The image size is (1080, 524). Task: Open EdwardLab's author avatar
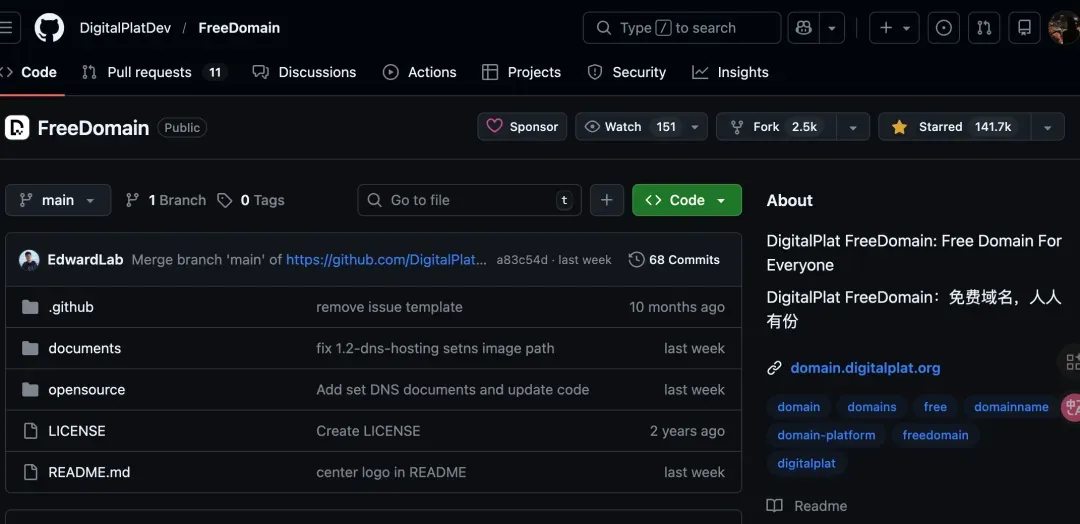pyautogui.click(x=29, y=260)
